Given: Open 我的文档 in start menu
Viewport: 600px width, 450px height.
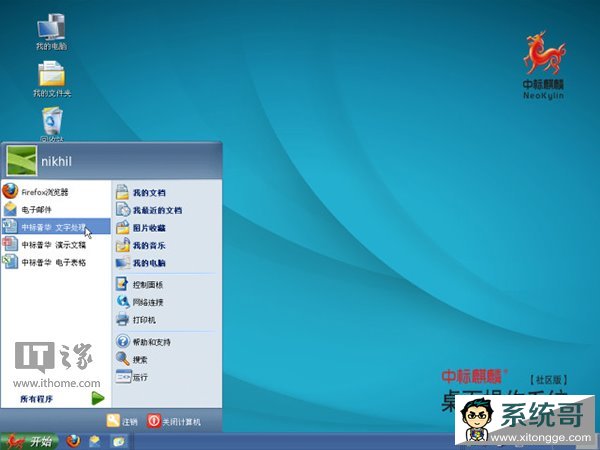Looking at the screenshot, I should pos(140,192).
